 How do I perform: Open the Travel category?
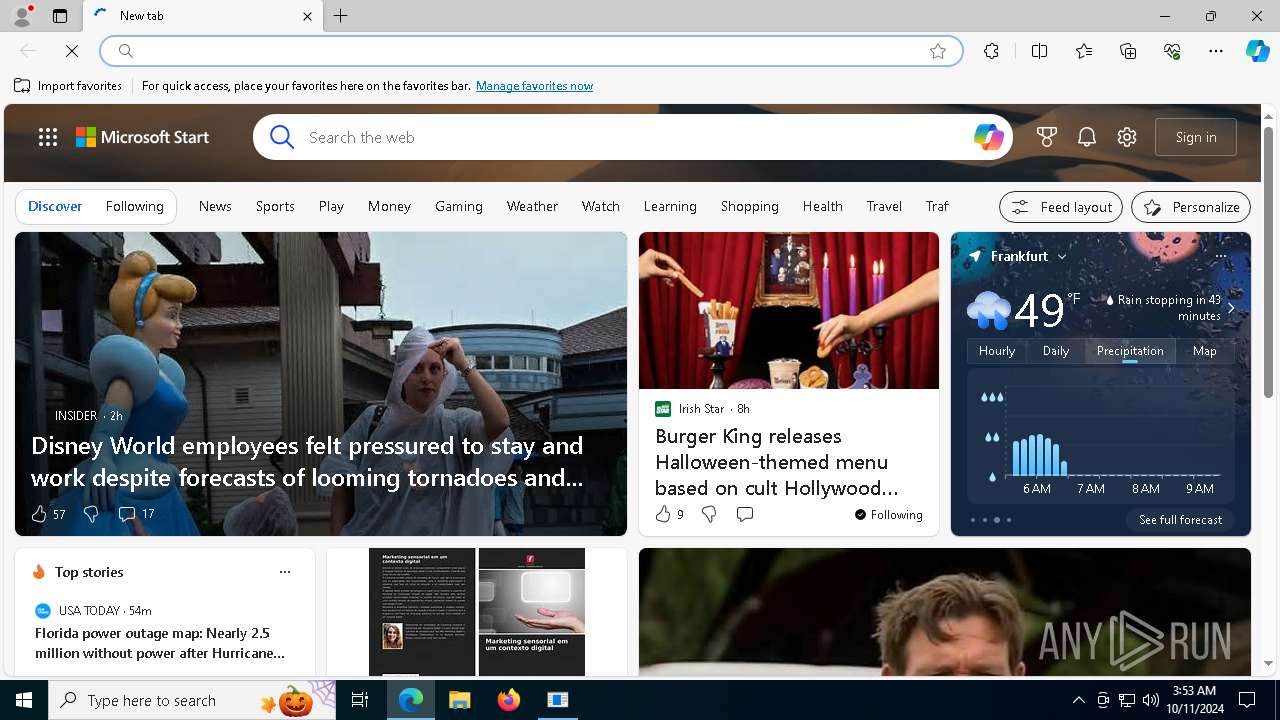tap(884, 206)
